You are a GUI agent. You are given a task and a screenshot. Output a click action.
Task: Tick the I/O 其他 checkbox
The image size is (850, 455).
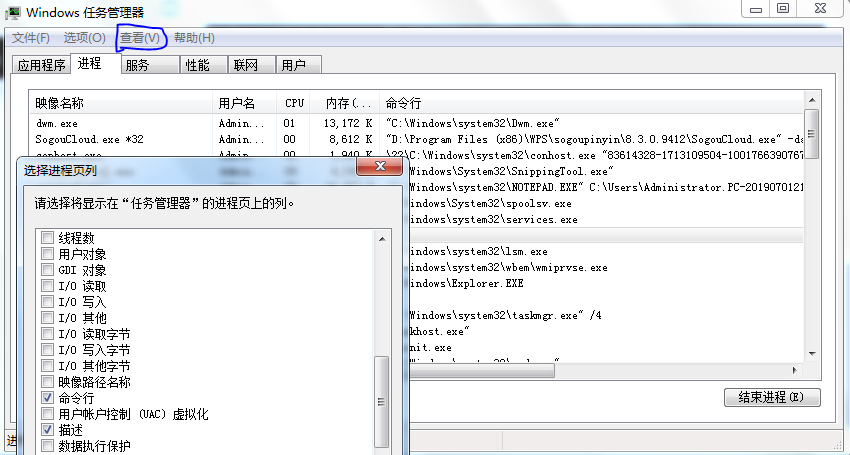point(48,317)
